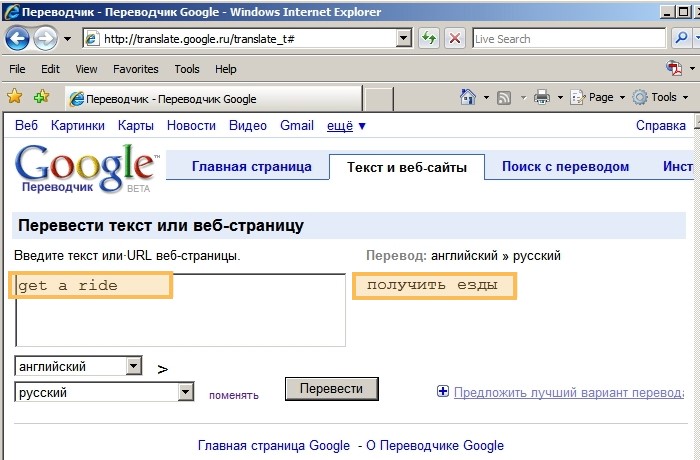Expand the address bar history dropdown
The image size is (700, 460).
(404, 39)
